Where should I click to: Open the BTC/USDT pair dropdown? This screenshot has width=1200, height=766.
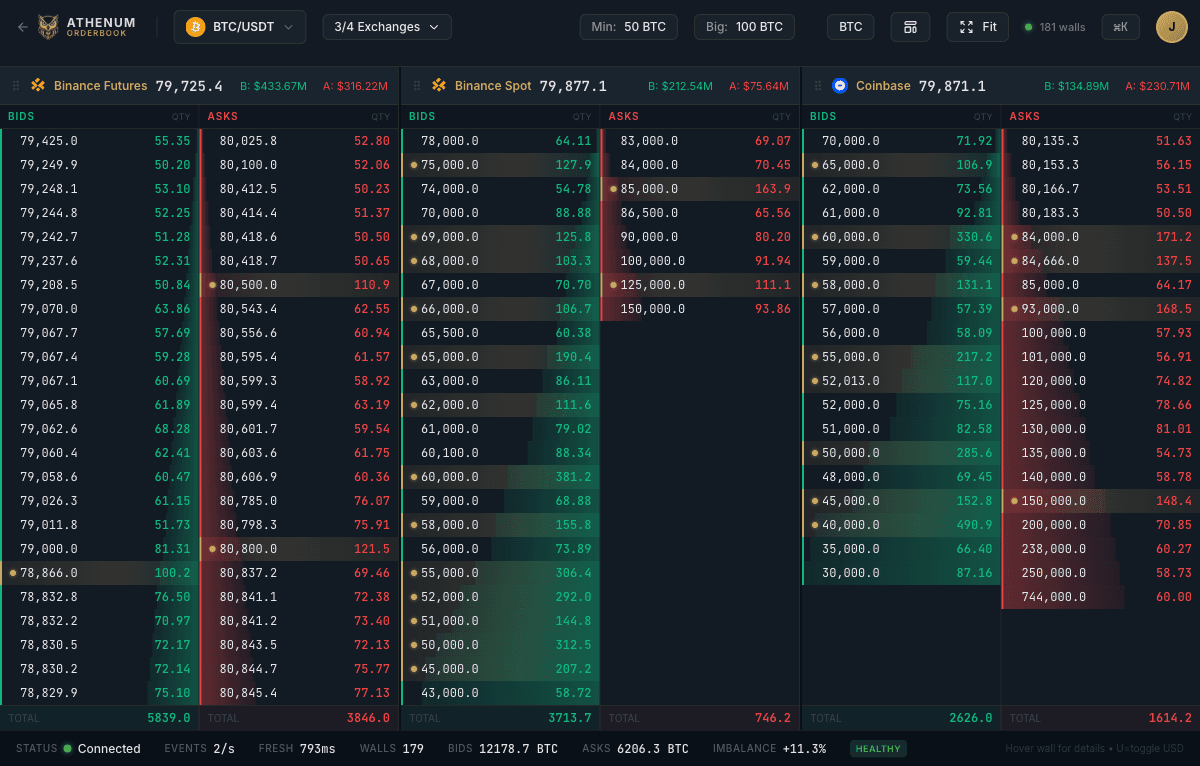(x=240, y=27)
